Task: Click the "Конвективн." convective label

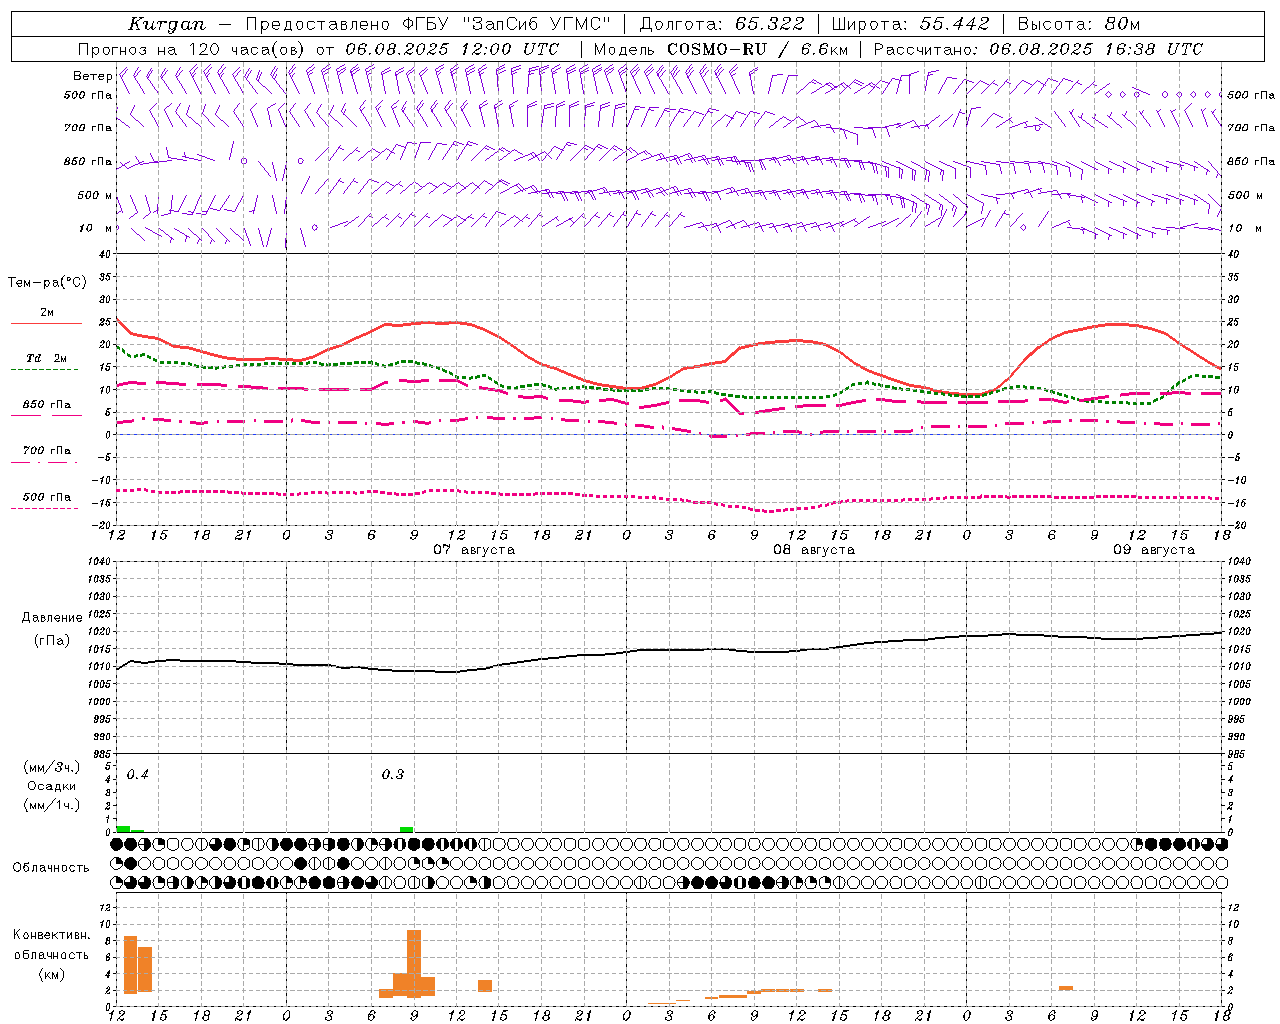Action: pyautogui.click(x=52, y=935)
